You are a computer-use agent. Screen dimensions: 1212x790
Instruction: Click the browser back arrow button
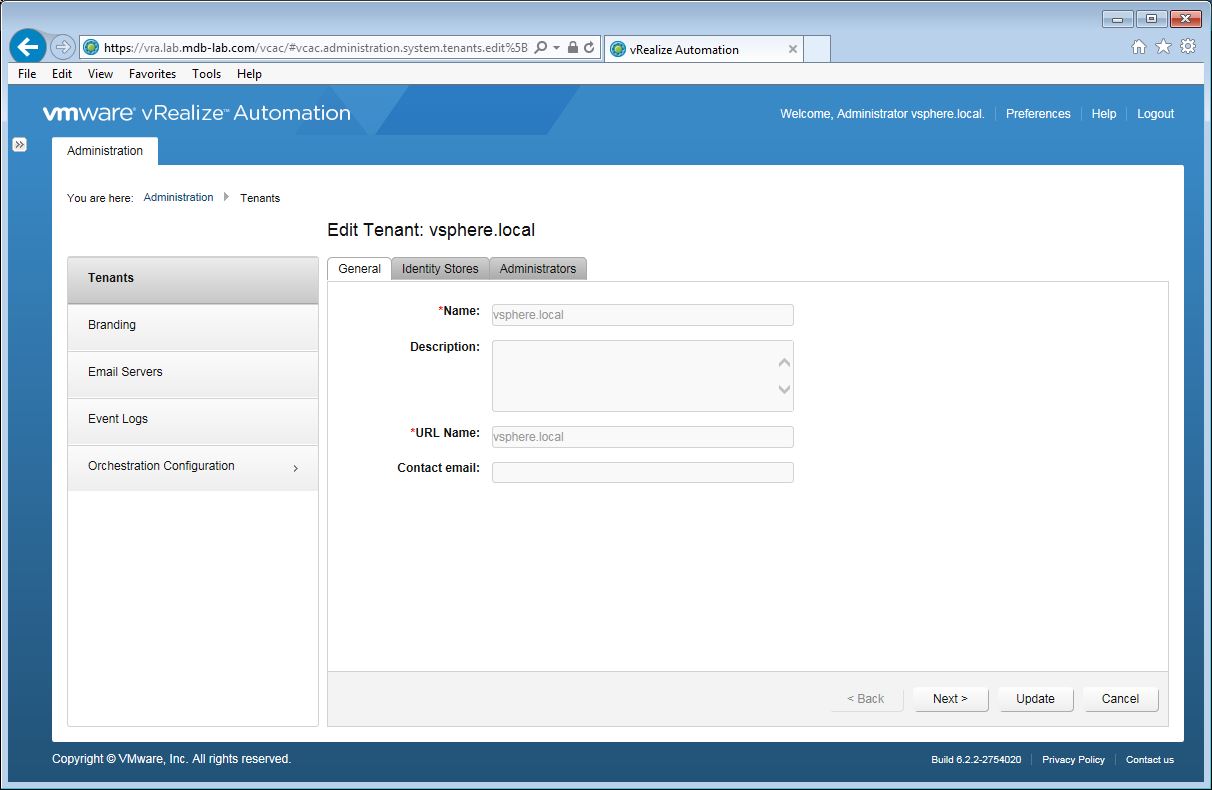pos(28,47)
